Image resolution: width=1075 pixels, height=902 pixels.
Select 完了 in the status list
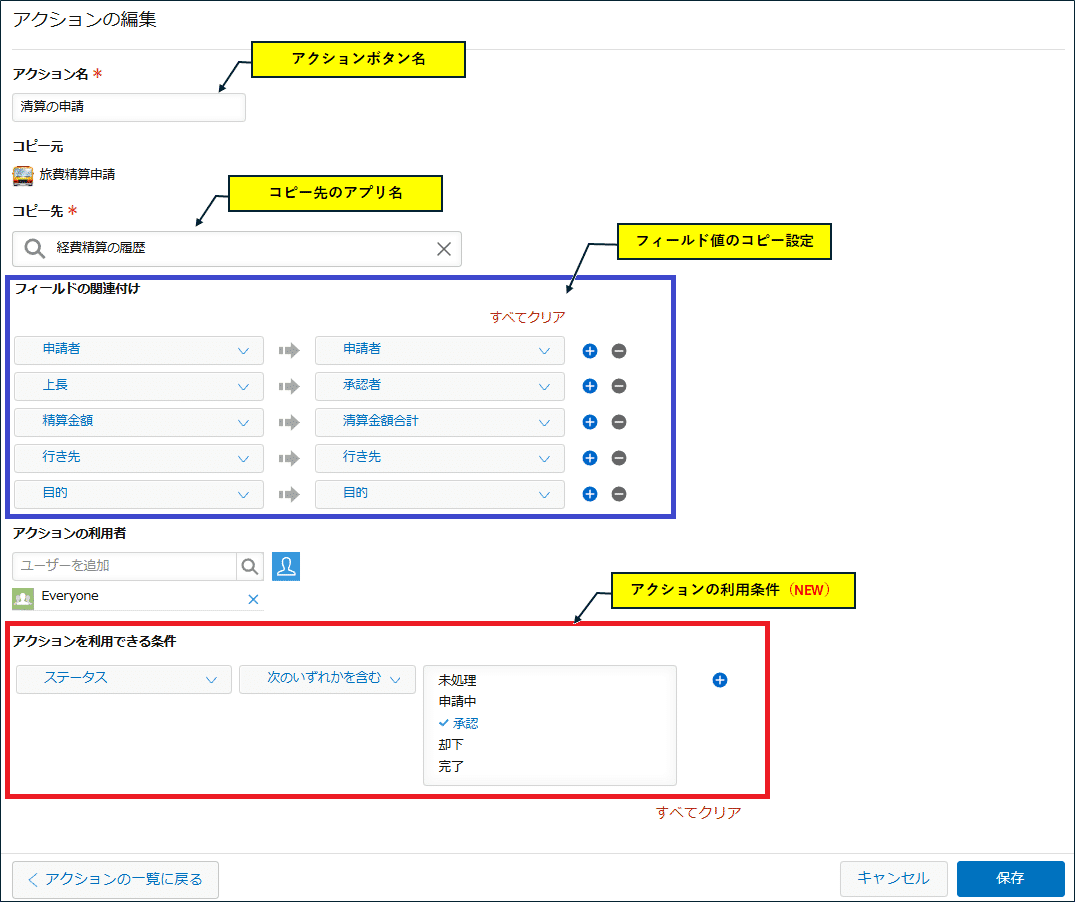(451, 766)
